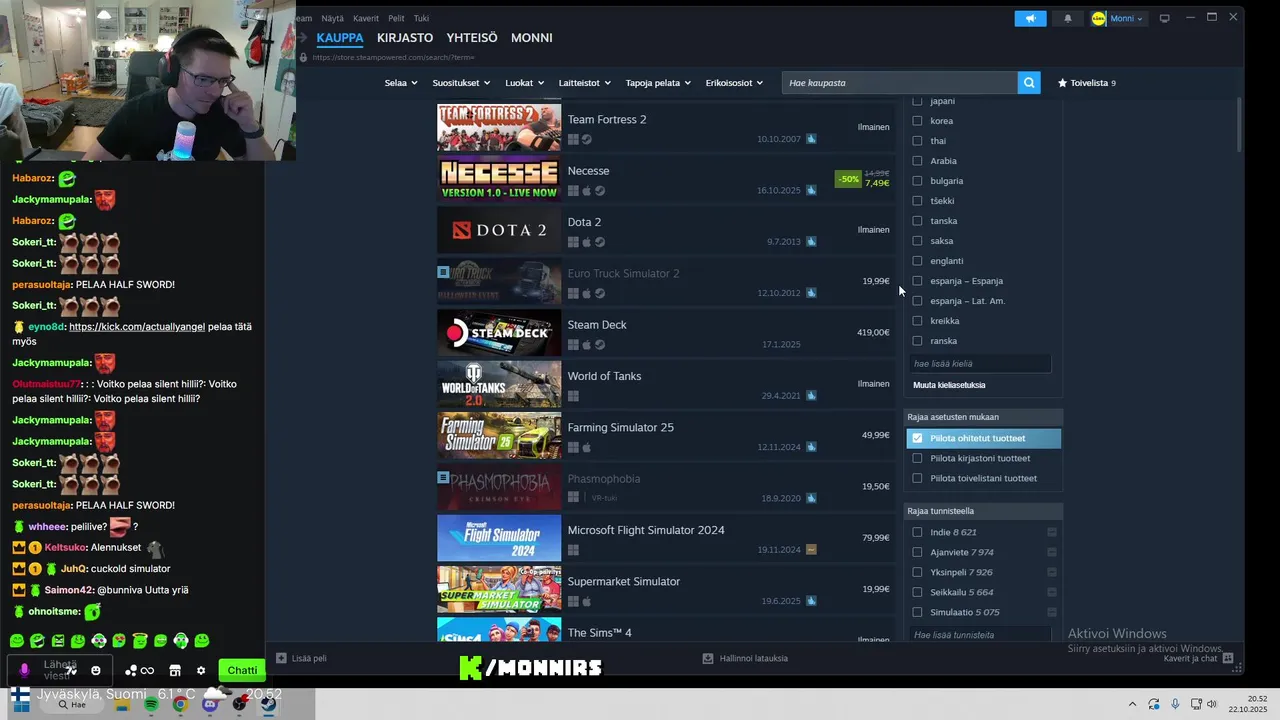
Task: Switch to the YHTEISÖ tab
Action: 472,38
